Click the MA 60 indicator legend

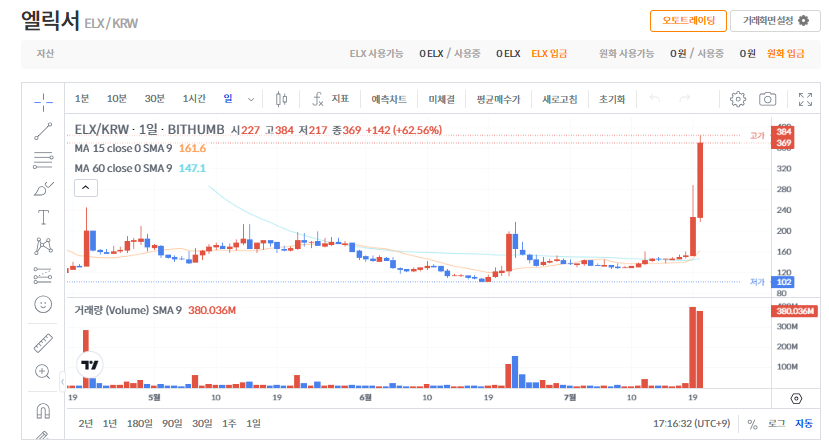point(140,168)
